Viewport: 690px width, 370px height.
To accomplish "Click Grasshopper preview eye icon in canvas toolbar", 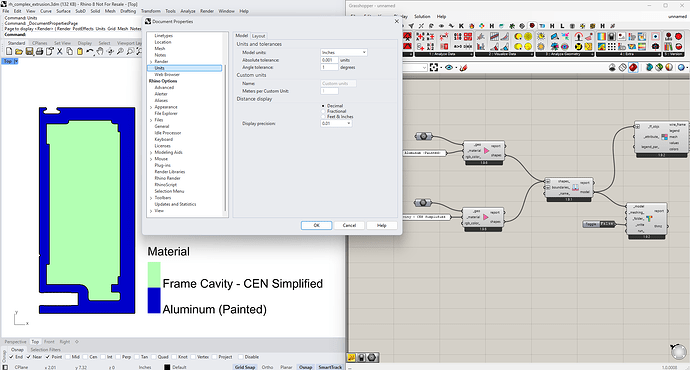I will [449, 67].
